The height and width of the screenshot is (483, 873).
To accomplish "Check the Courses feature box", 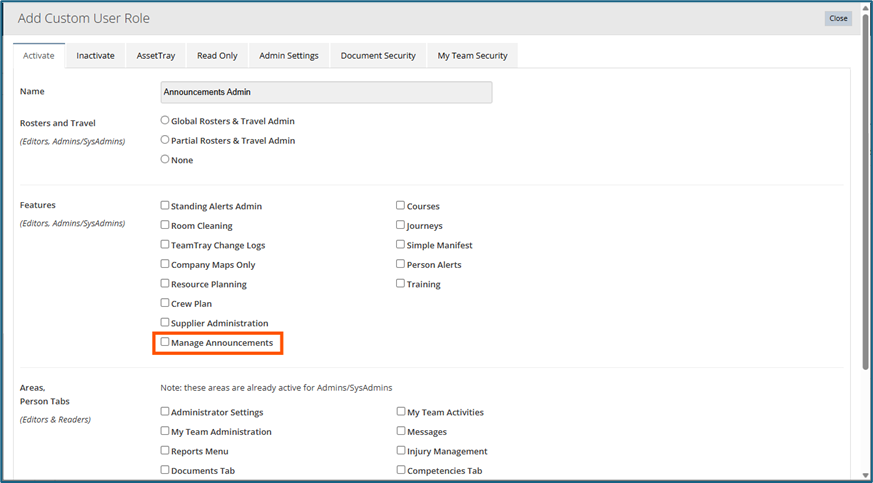I will click(401, 206).
